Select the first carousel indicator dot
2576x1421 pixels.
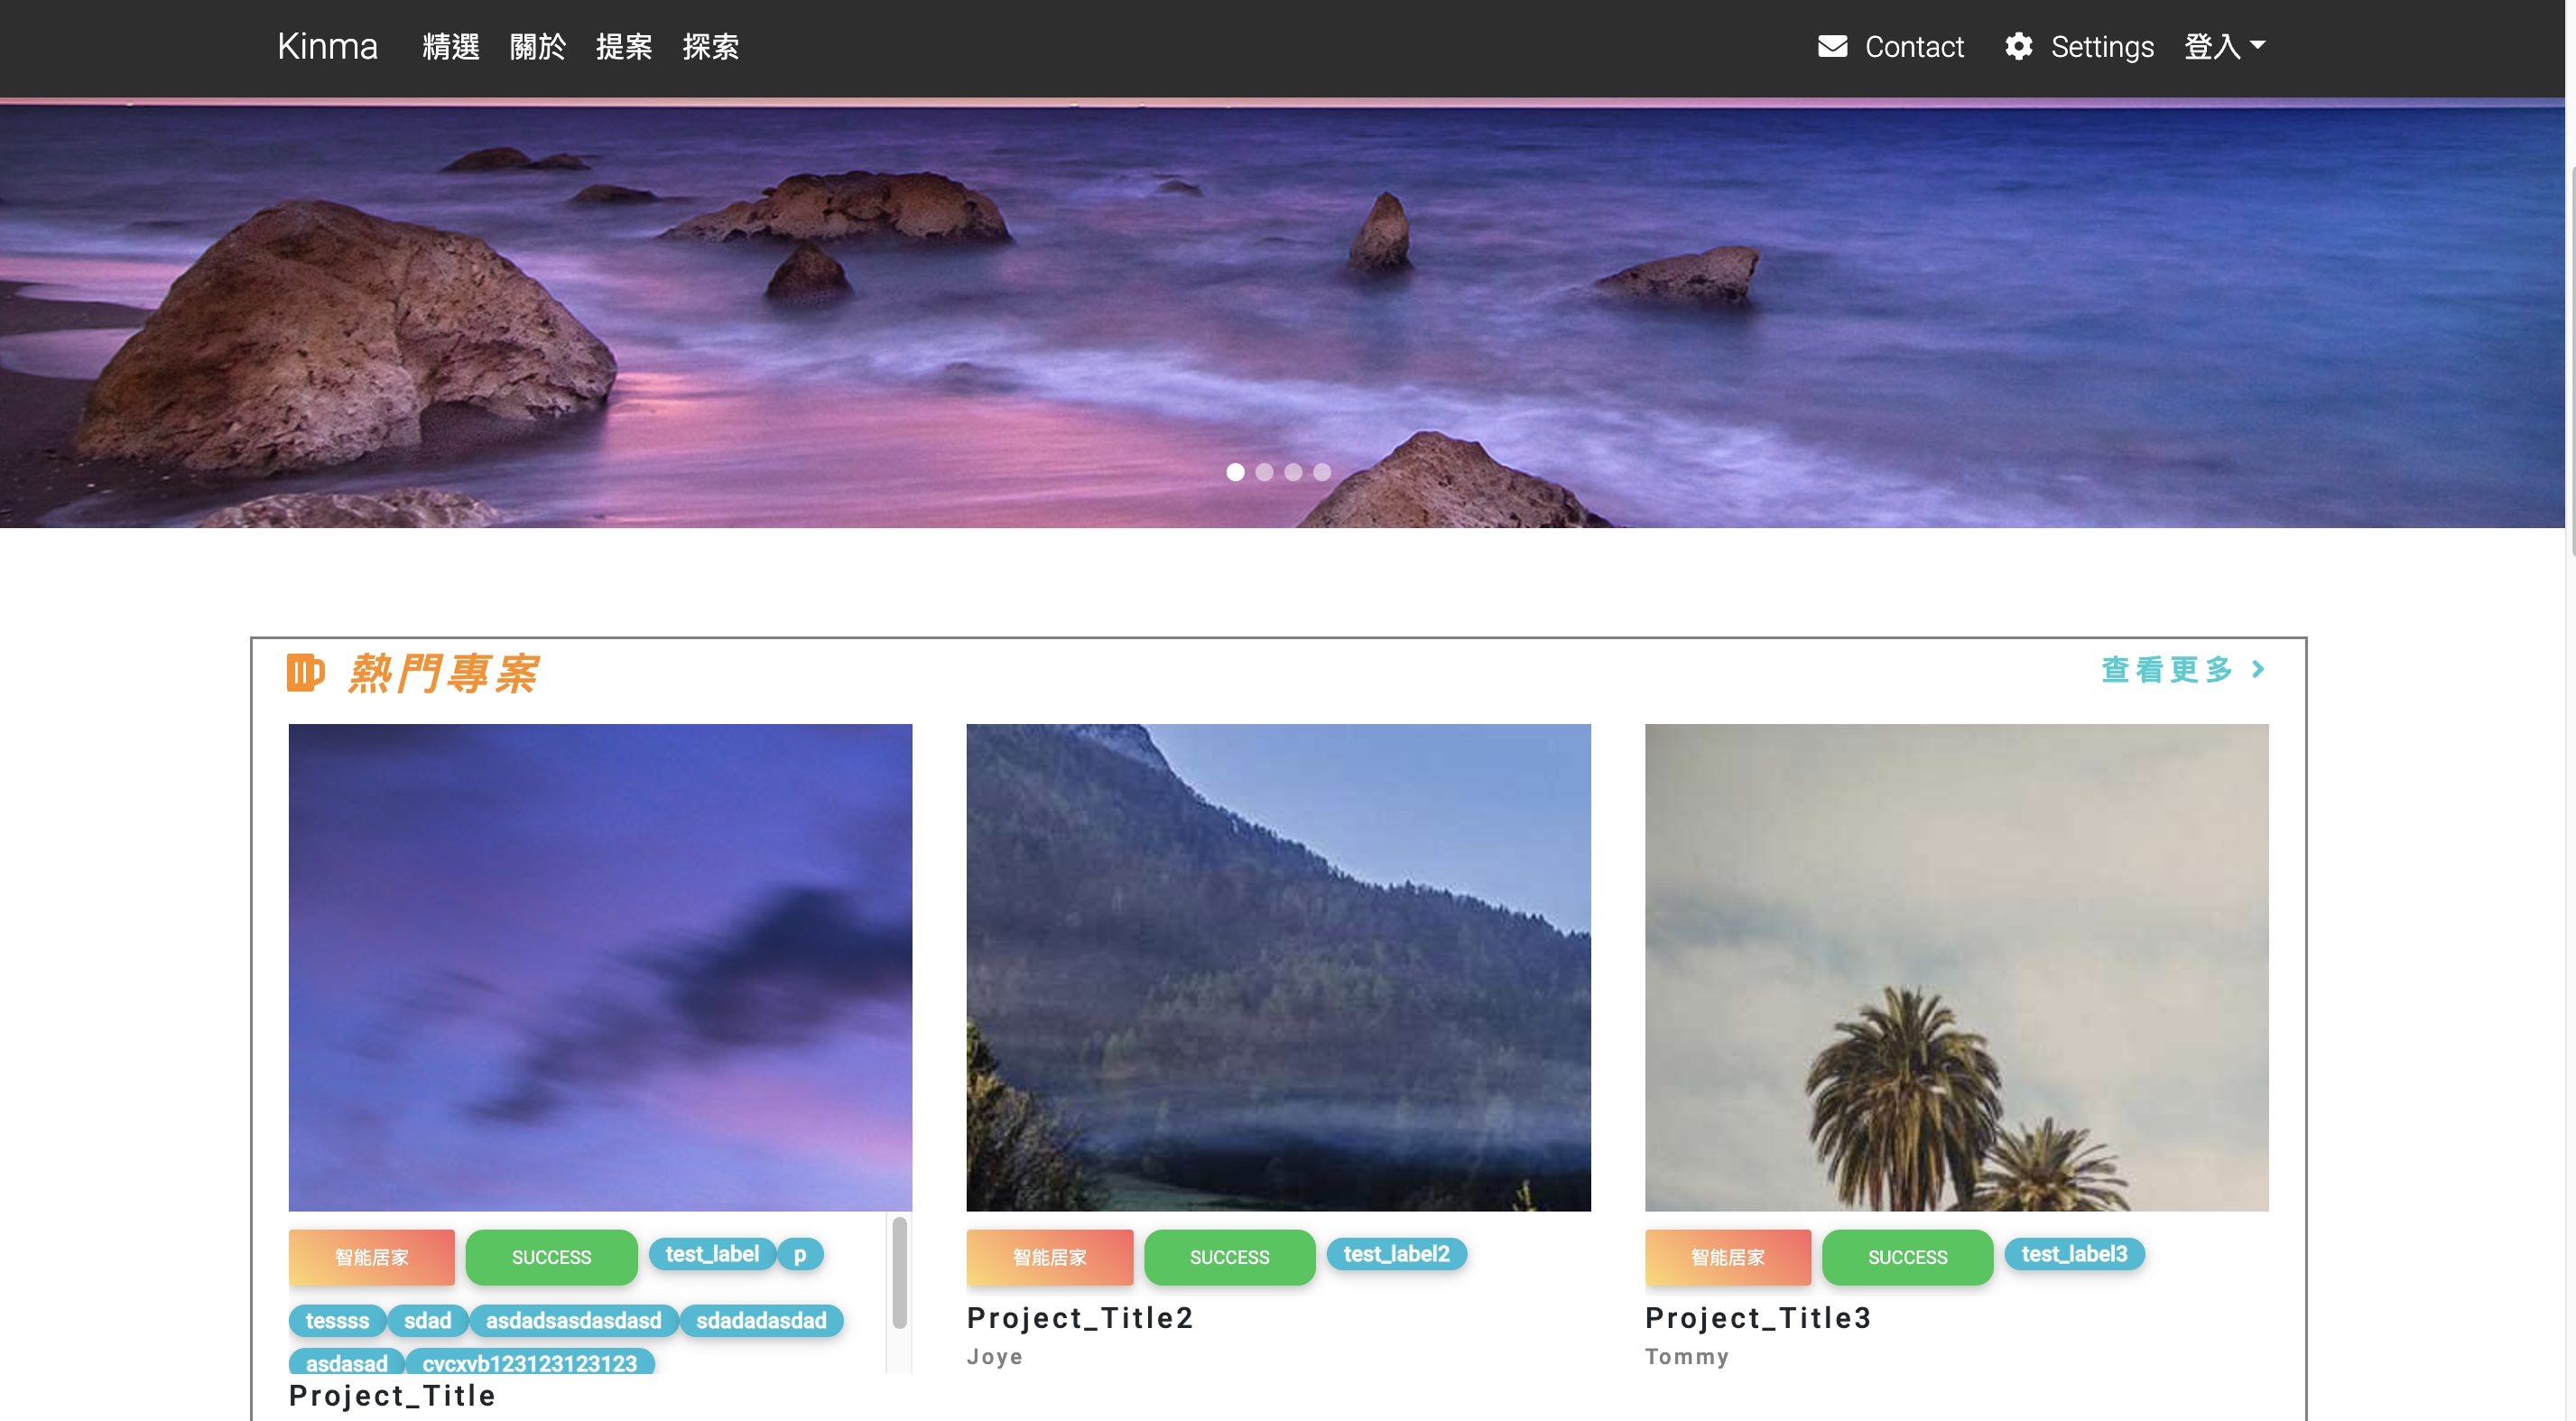pos(1235,472)
